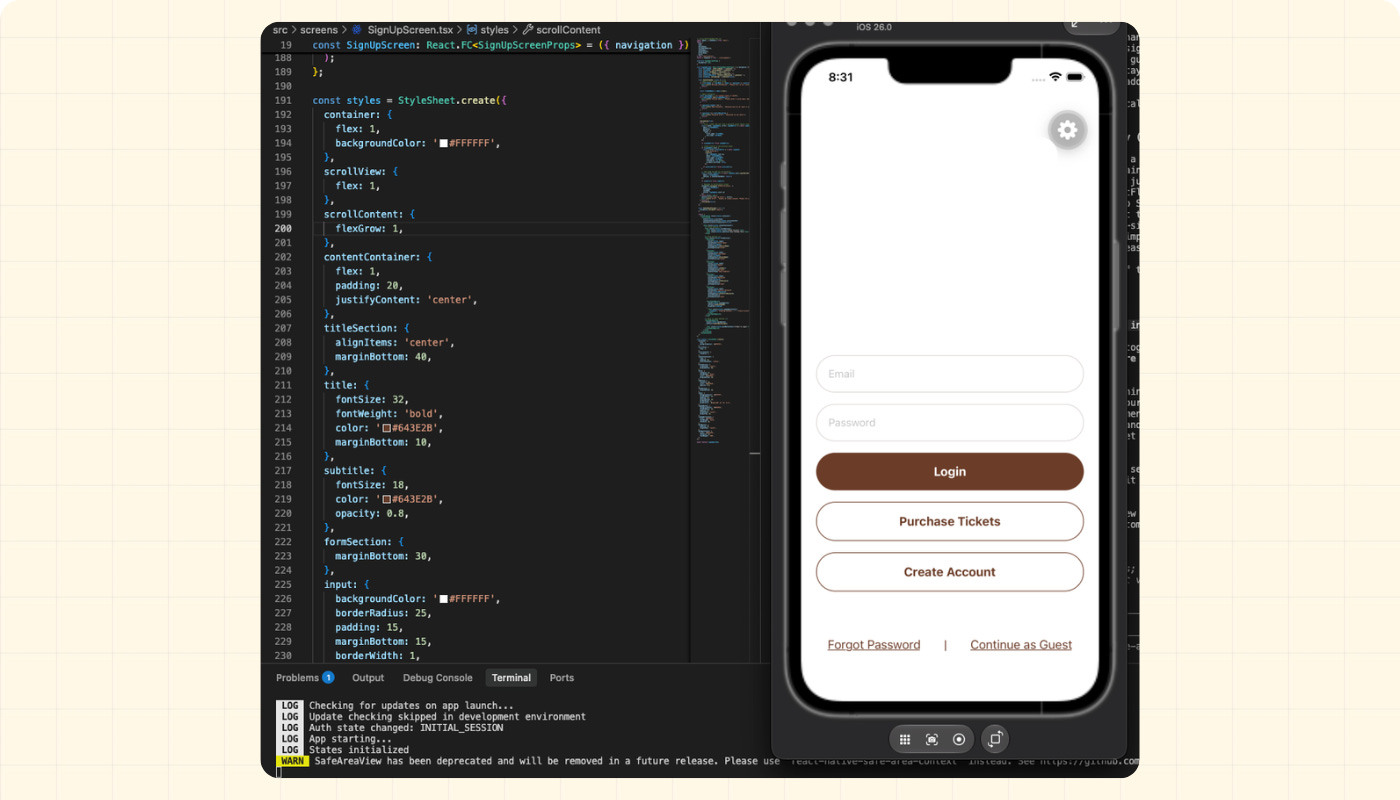The width and height of the screenshot is (1400, 800).
Task: Click the 8:31 clock in the simulator
Action: tap(841, 78)
